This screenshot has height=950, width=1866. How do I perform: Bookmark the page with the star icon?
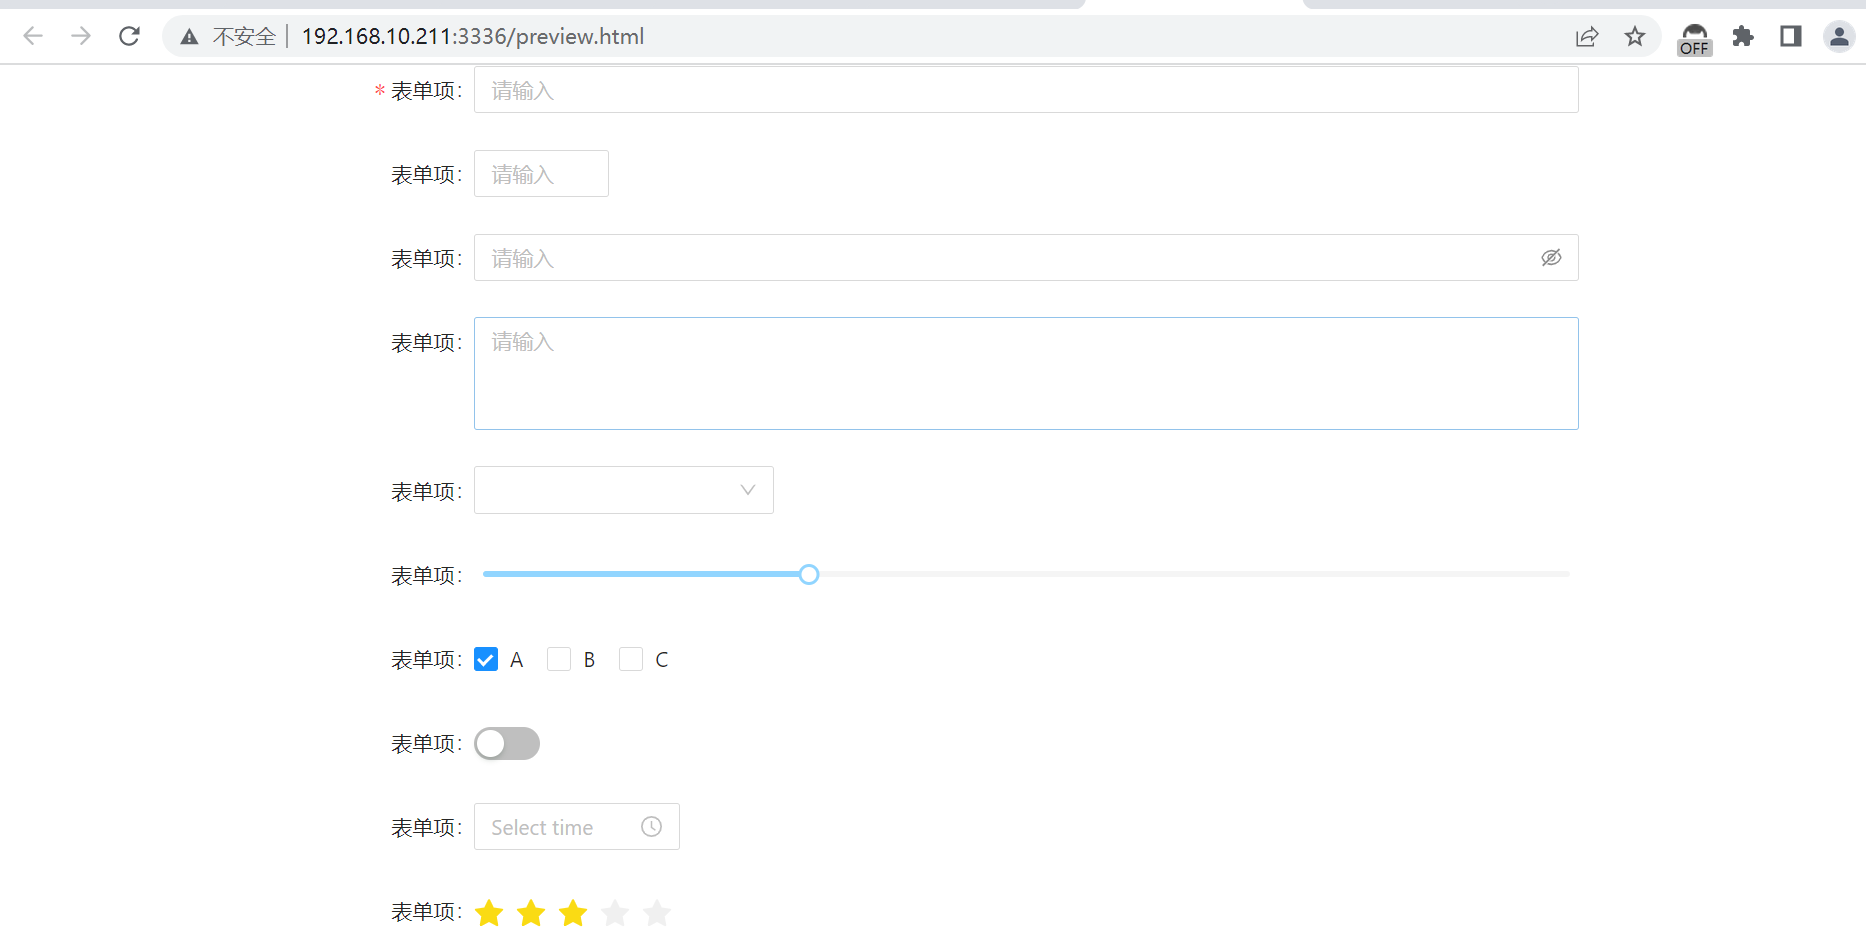1636,36
